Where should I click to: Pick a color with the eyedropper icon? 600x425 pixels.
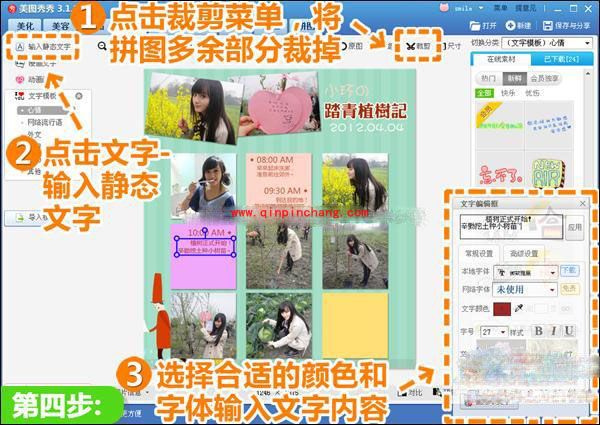[519, 308]
